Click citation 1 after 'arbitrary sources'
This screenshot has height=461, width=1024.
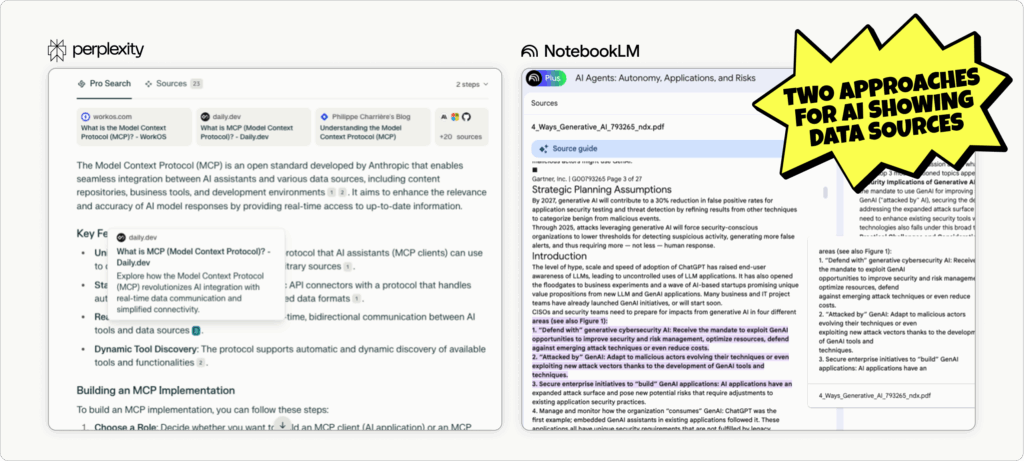pyautogui.click(x=347, y=266)
